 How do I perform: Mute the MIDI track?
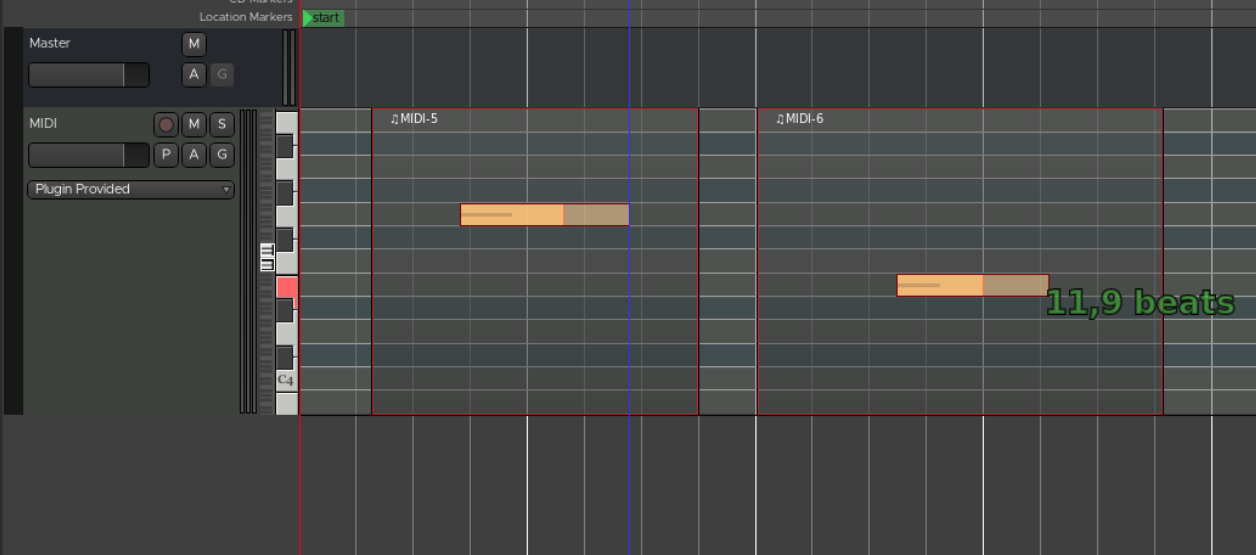[x=194, y=125]
